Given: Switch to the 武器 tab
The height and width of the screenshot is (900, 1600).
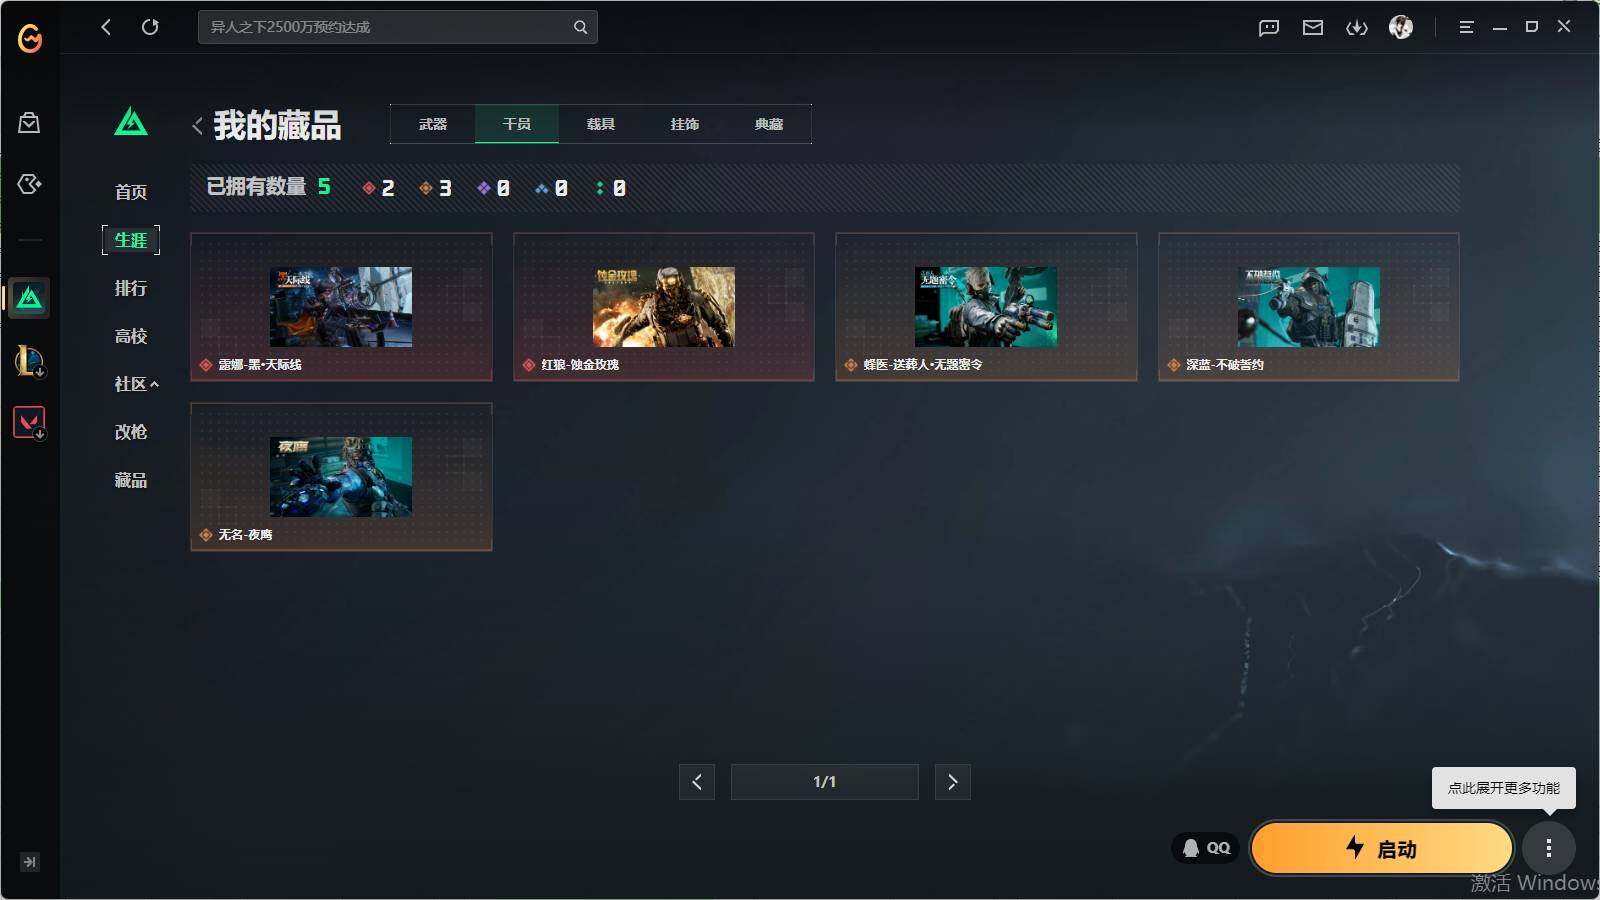Looking at the screenshot, I should point(433,124).
